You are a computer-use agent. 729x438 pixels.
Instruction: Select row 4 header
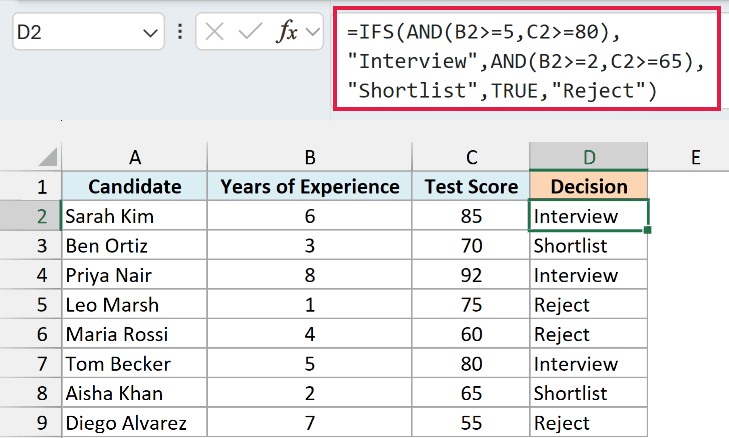pyautogui.click(x=31, y=275)
